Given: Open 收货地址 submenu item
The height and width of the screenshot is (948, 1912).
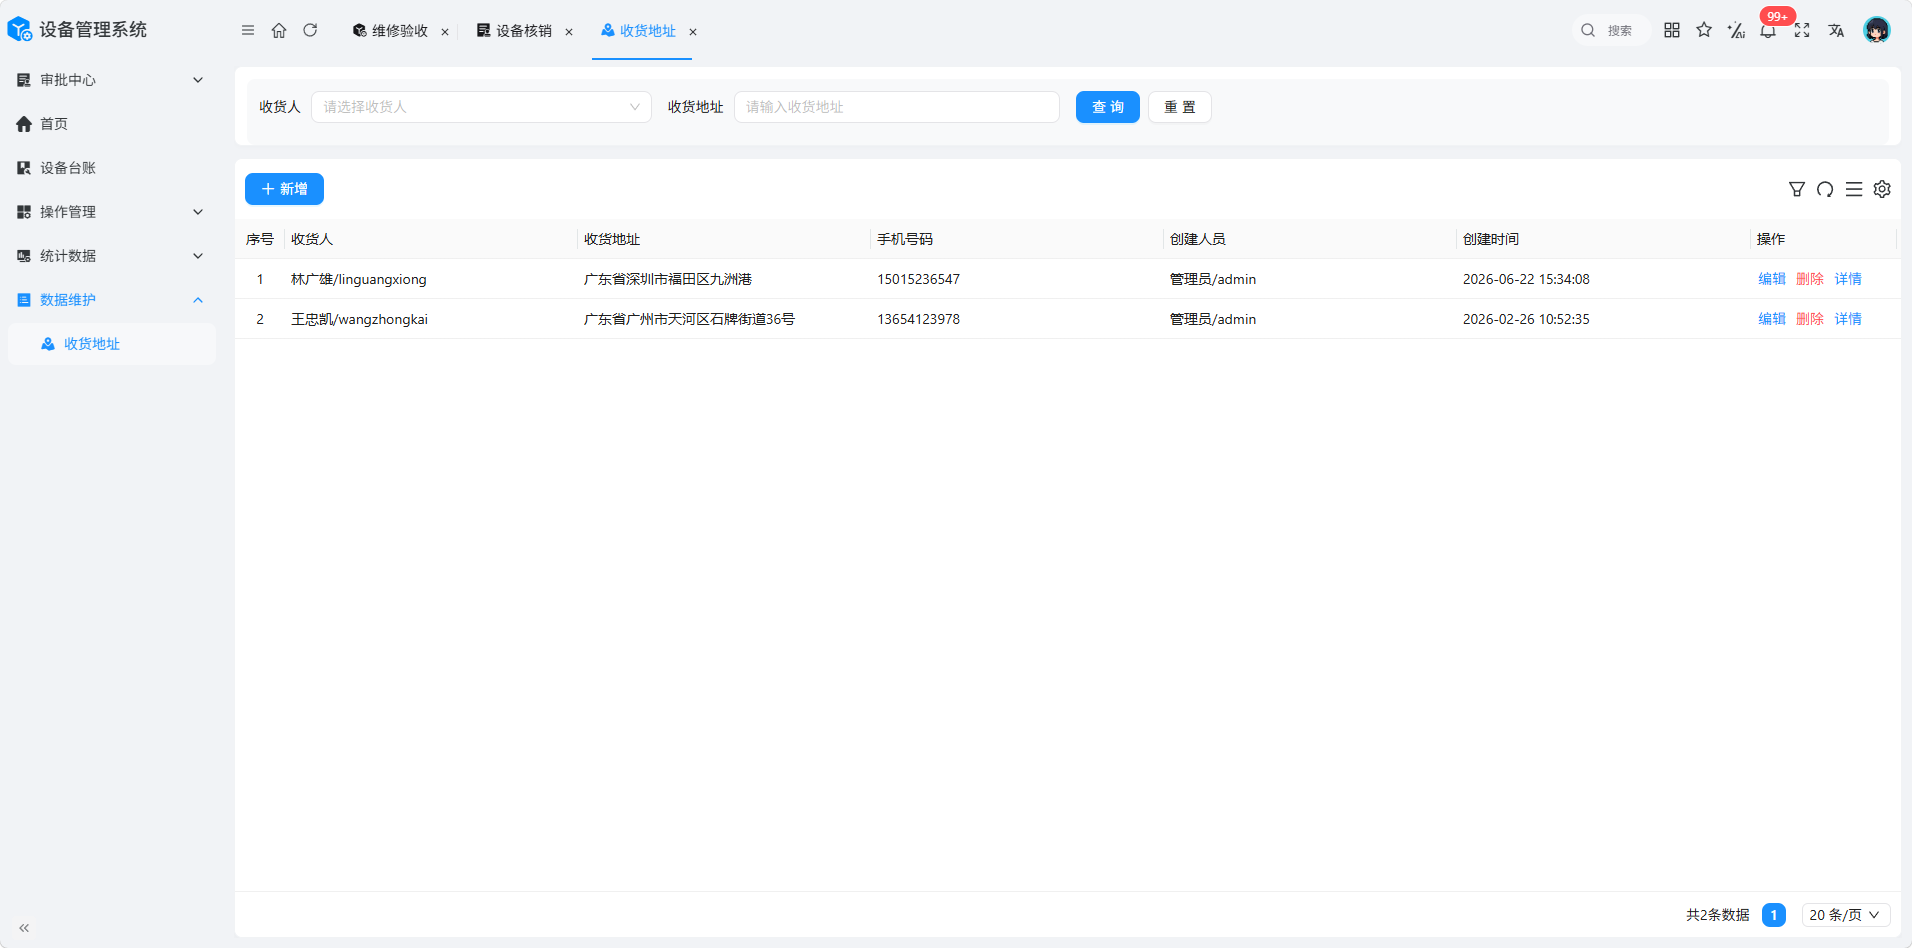Looking at the screenshot, I should [x=112, y=344].
